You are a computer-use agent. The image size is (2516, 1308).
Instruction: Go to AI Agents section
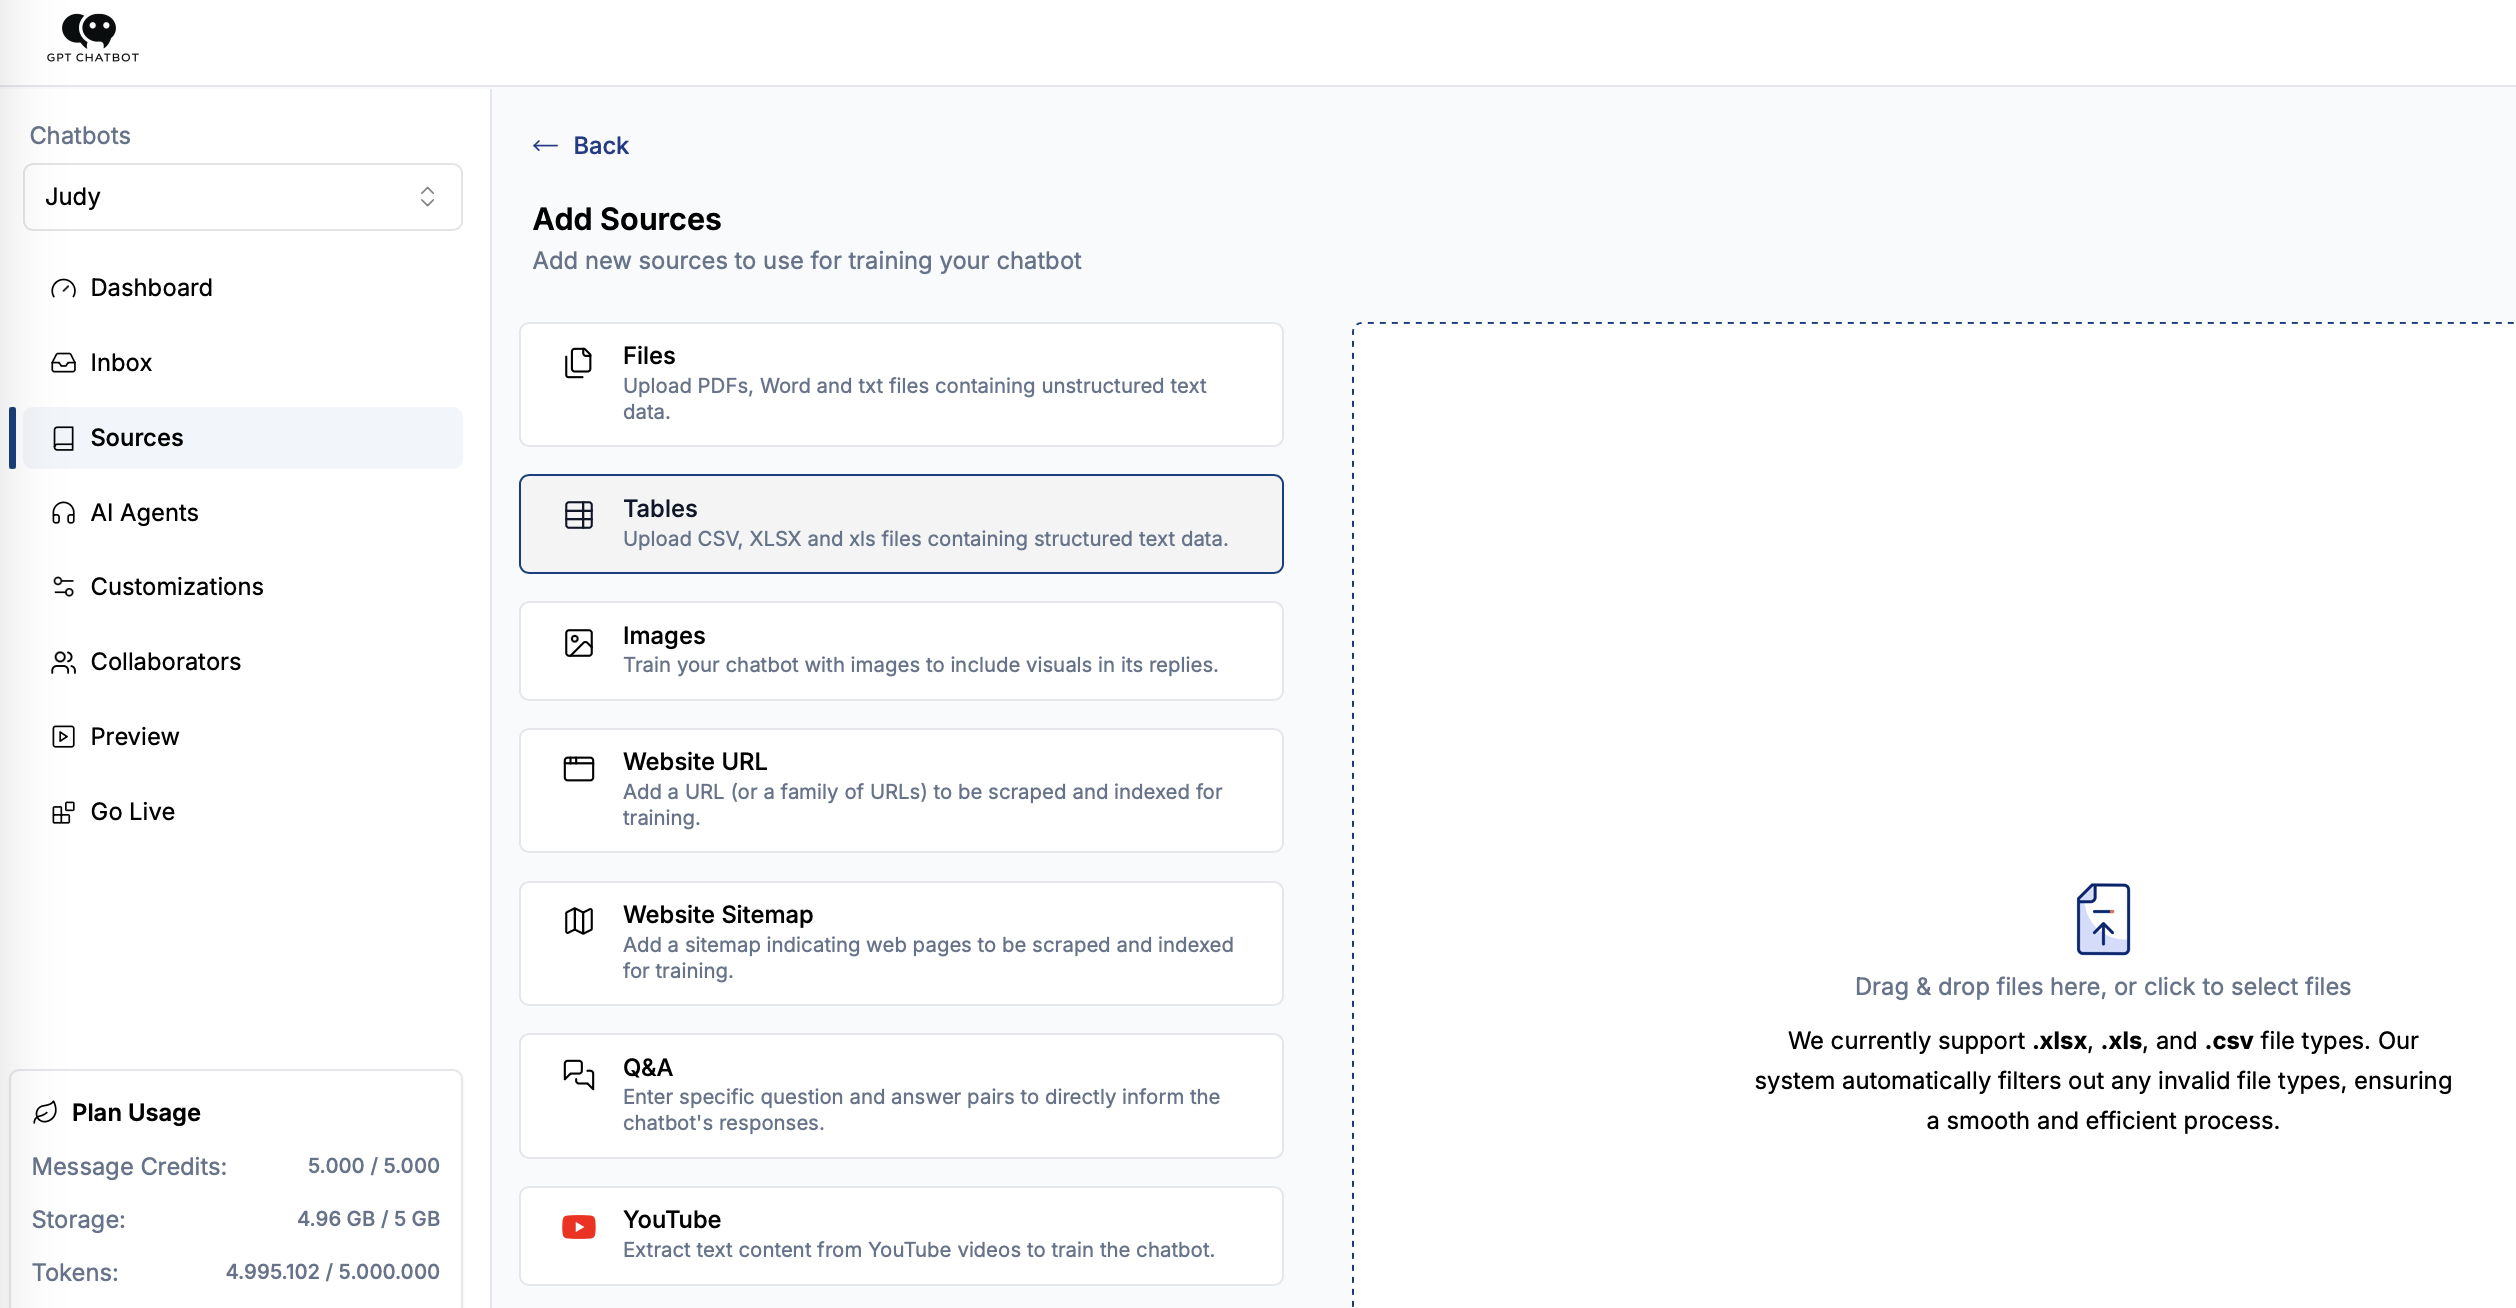[x=144, y=513]
